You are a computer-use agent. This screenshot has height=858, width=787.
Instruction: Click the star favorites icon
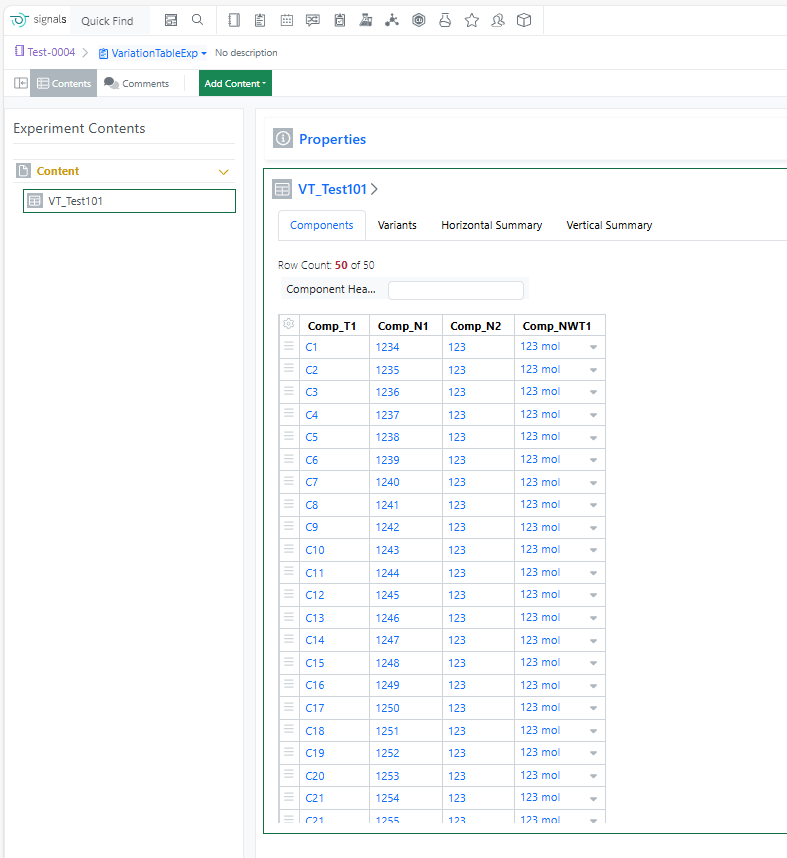tap(471, 20)
